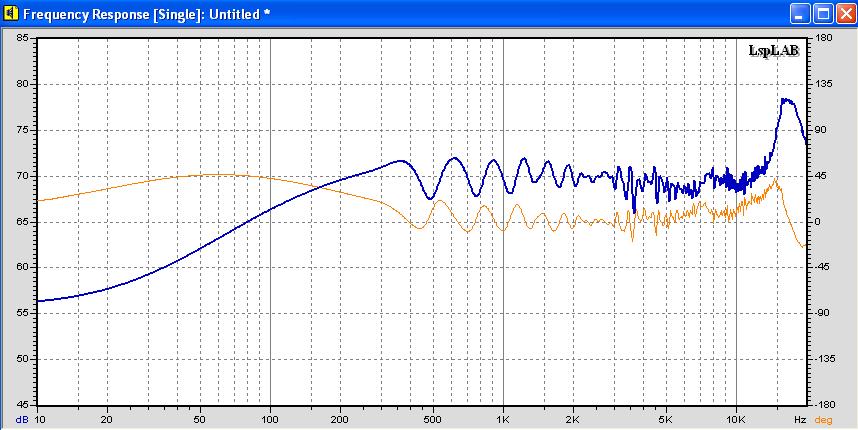This screenshot has width=858, height=430.
Task: Close the Frequency Response window
Action: click(846, 14)
